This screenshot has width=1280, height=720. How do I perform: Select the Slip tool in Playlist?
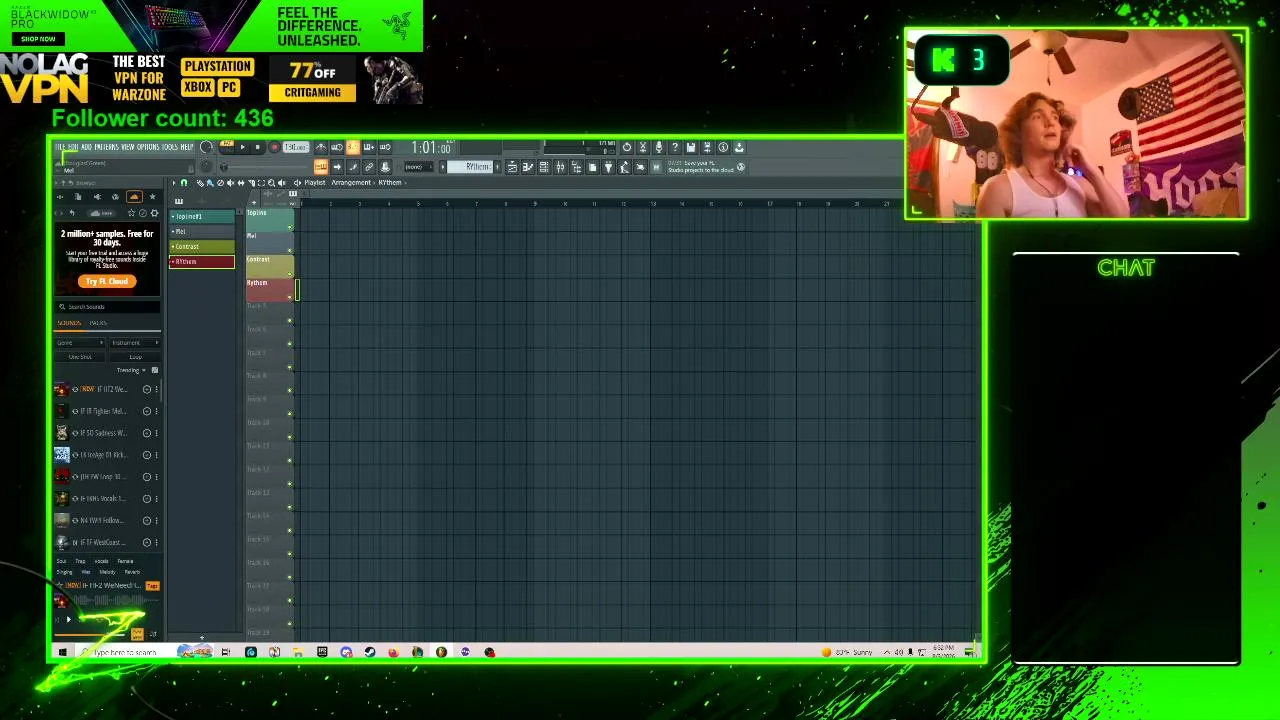coord(240,183)
